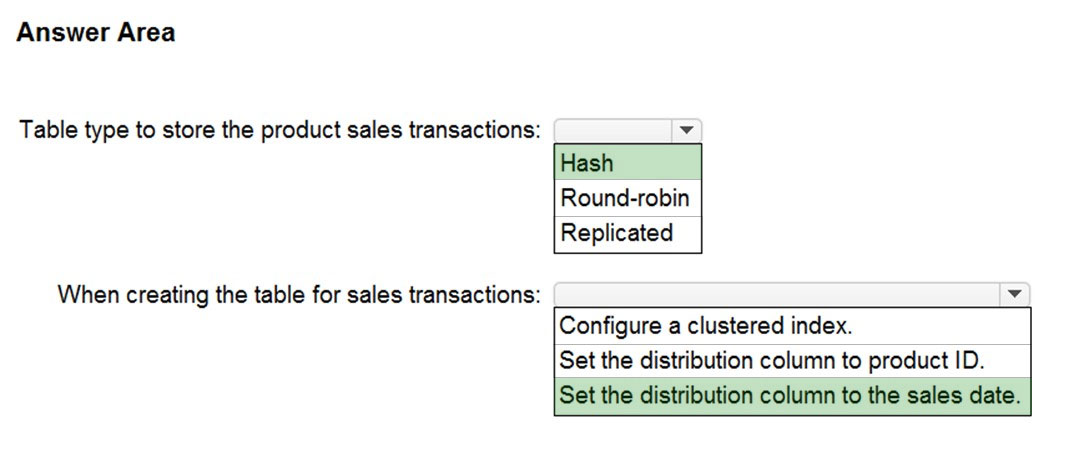Screen dimensions: 1074x464
Task: Expand the sales transactions creation dropdown arrow
Action: pyautogui.click(x=1014, y=295)
